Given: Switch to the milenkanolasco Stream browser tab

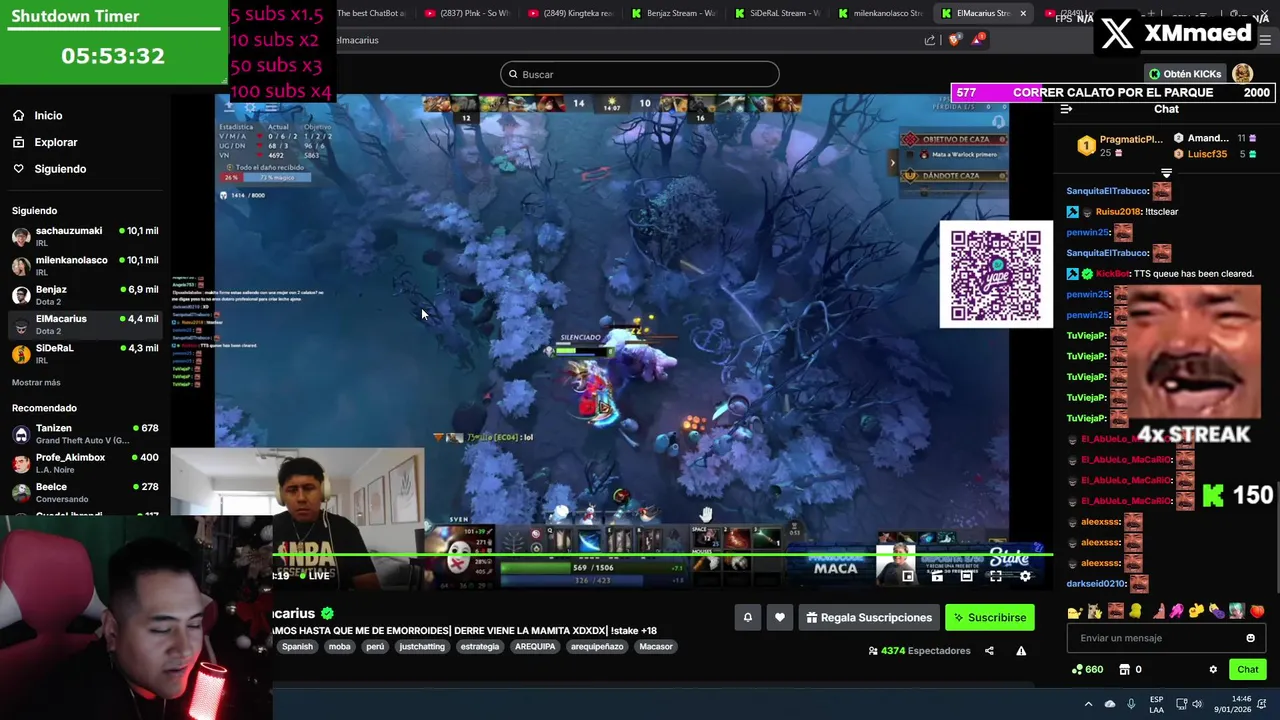Looking at the screenshot, I should click(x=880, y=13).
